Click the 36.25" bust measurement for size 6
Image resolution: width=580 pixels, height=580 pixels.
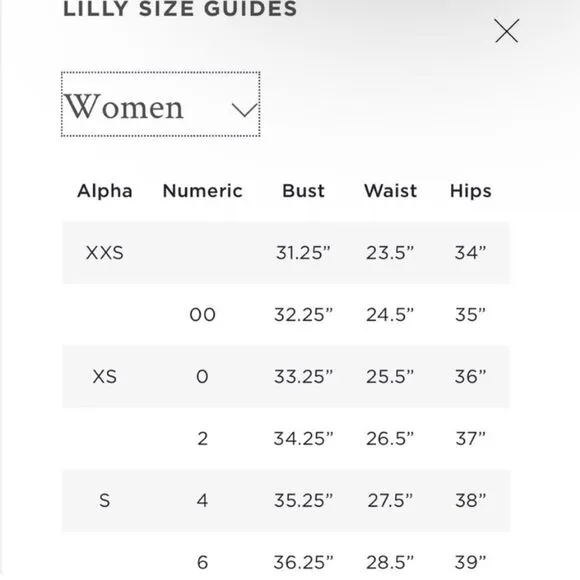(303, 562)
